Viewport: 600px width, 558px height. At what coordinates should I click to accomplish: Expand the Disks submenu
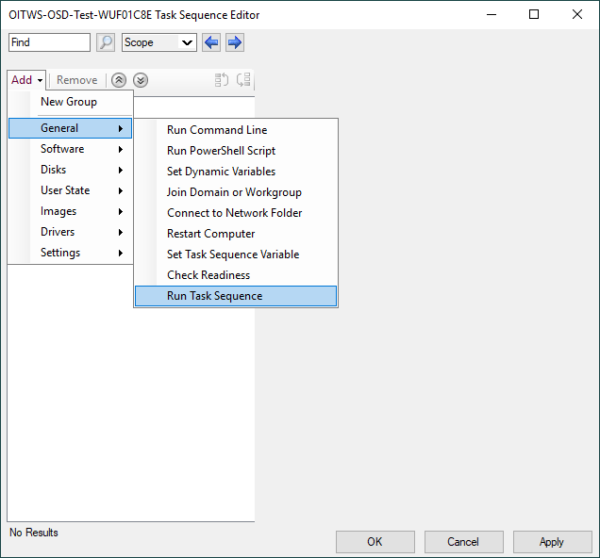coord(70,170)
